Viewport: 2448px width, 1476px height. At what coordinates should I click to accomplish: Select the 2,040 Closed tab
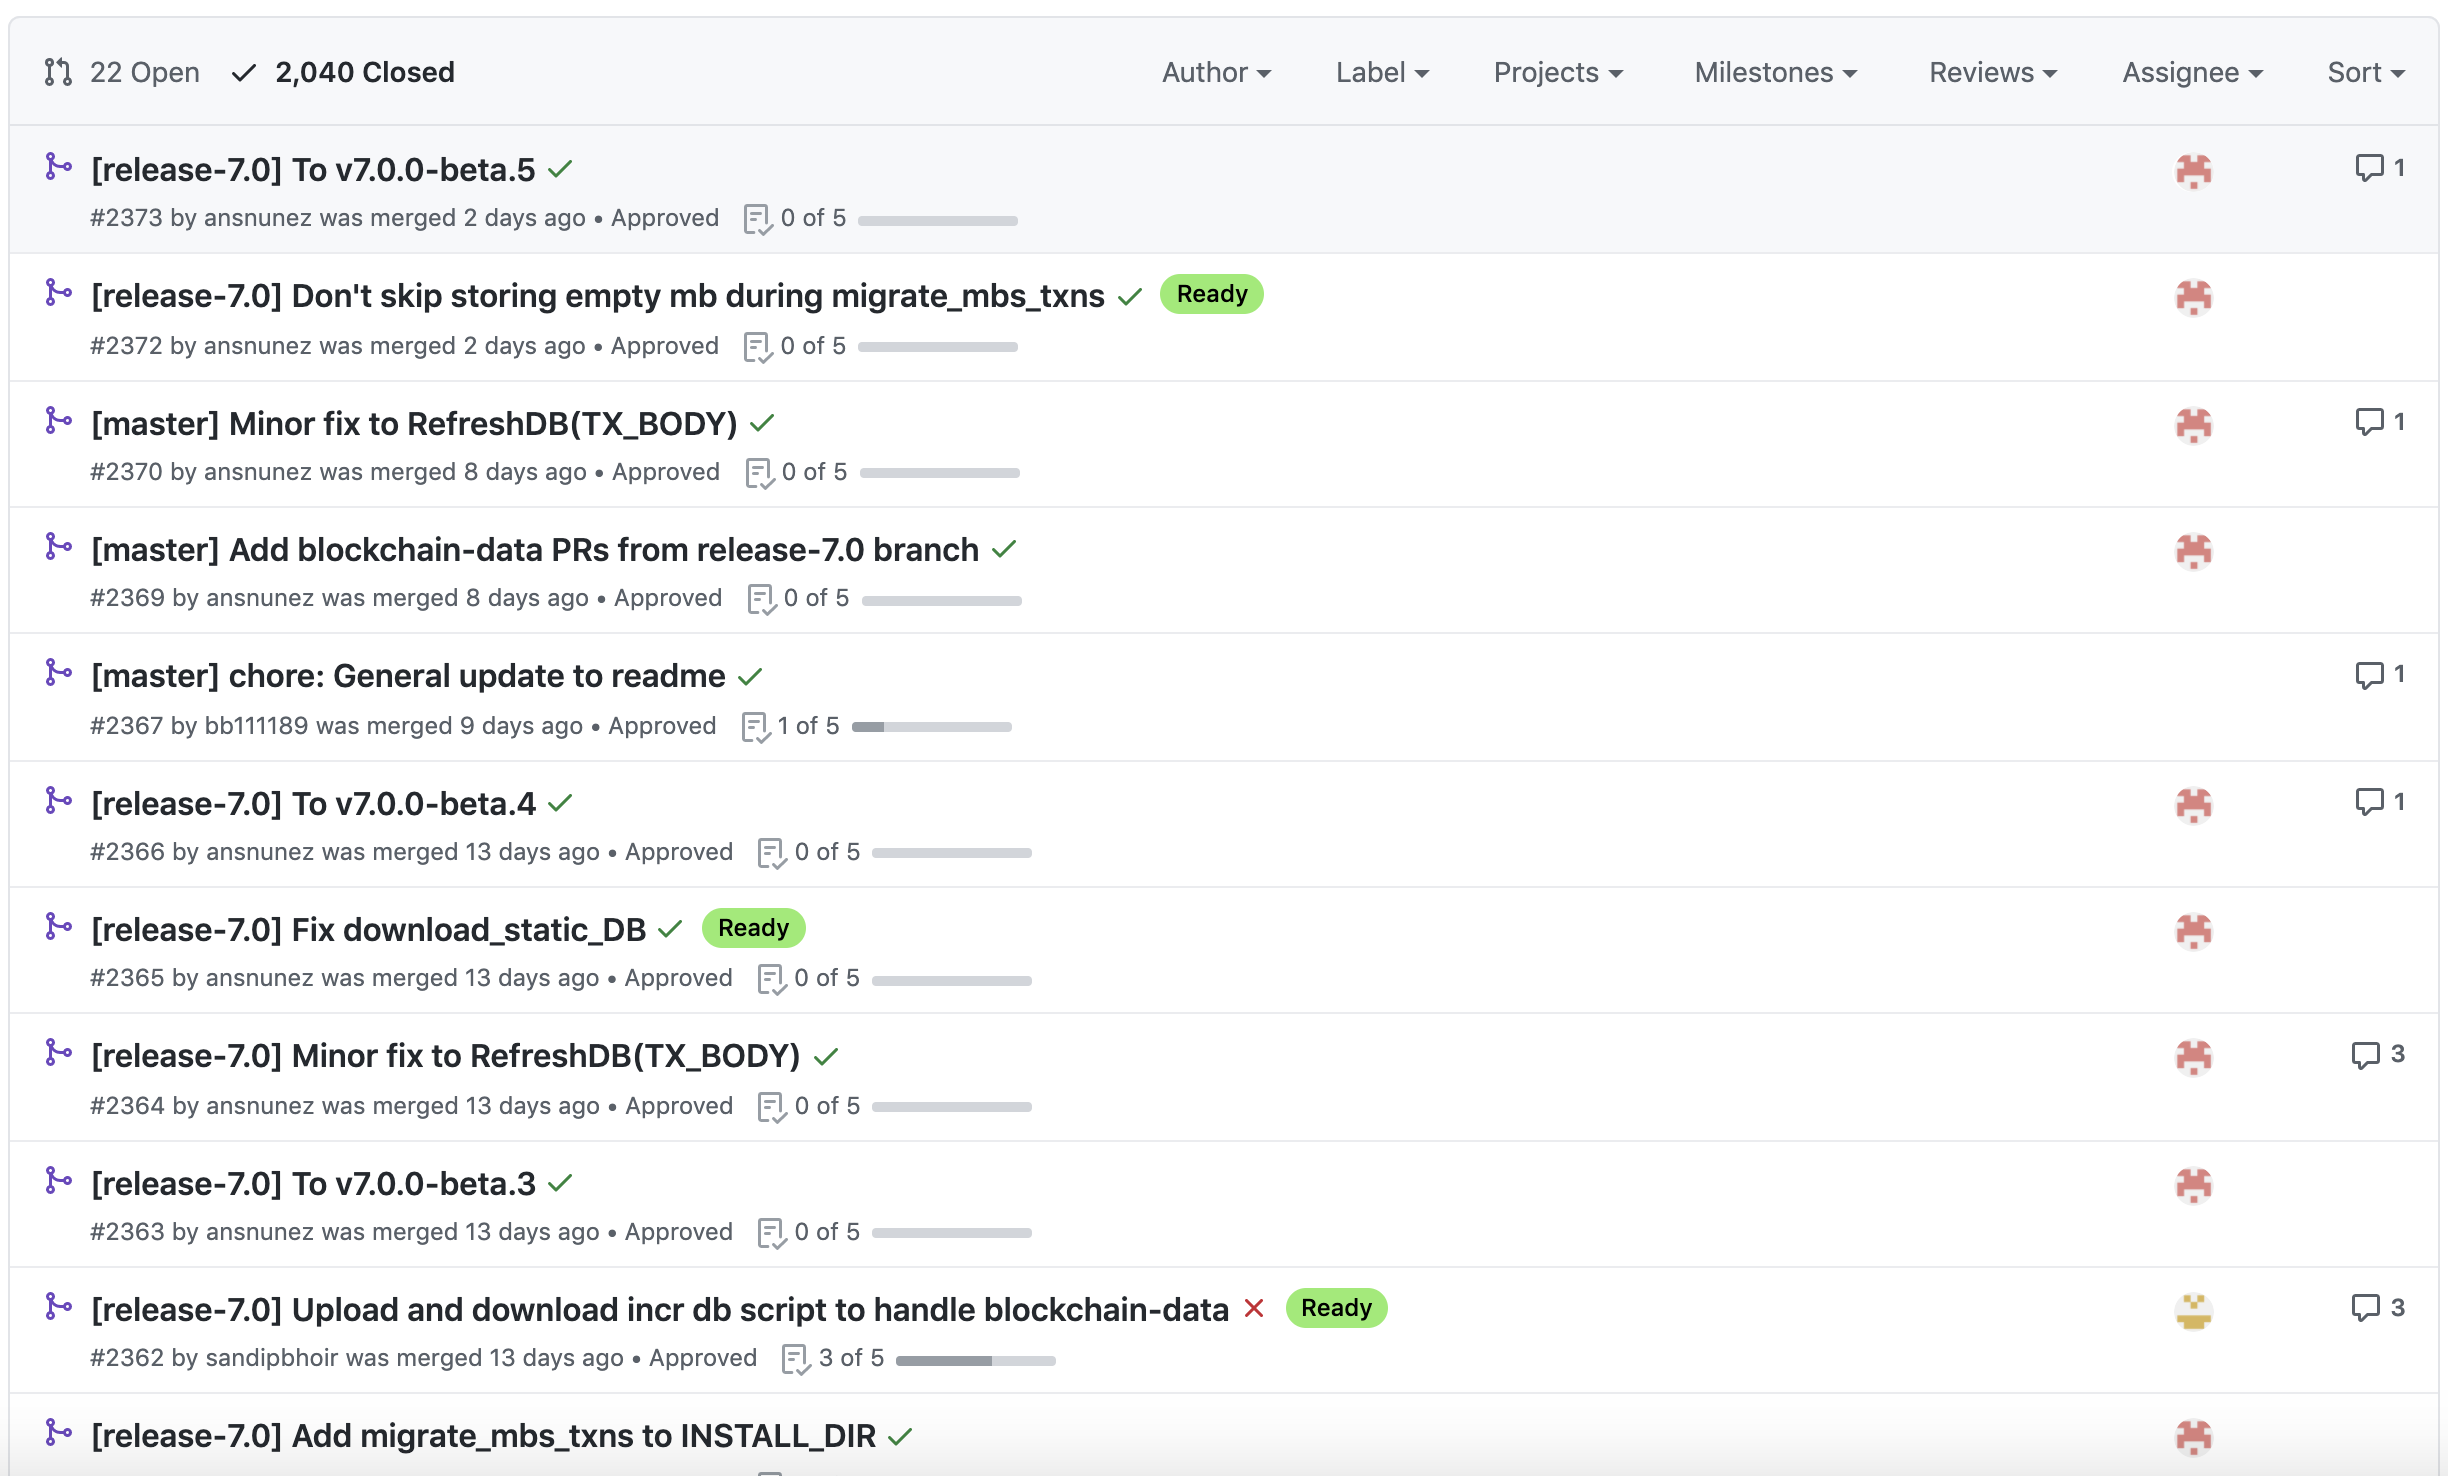point(343,73)
